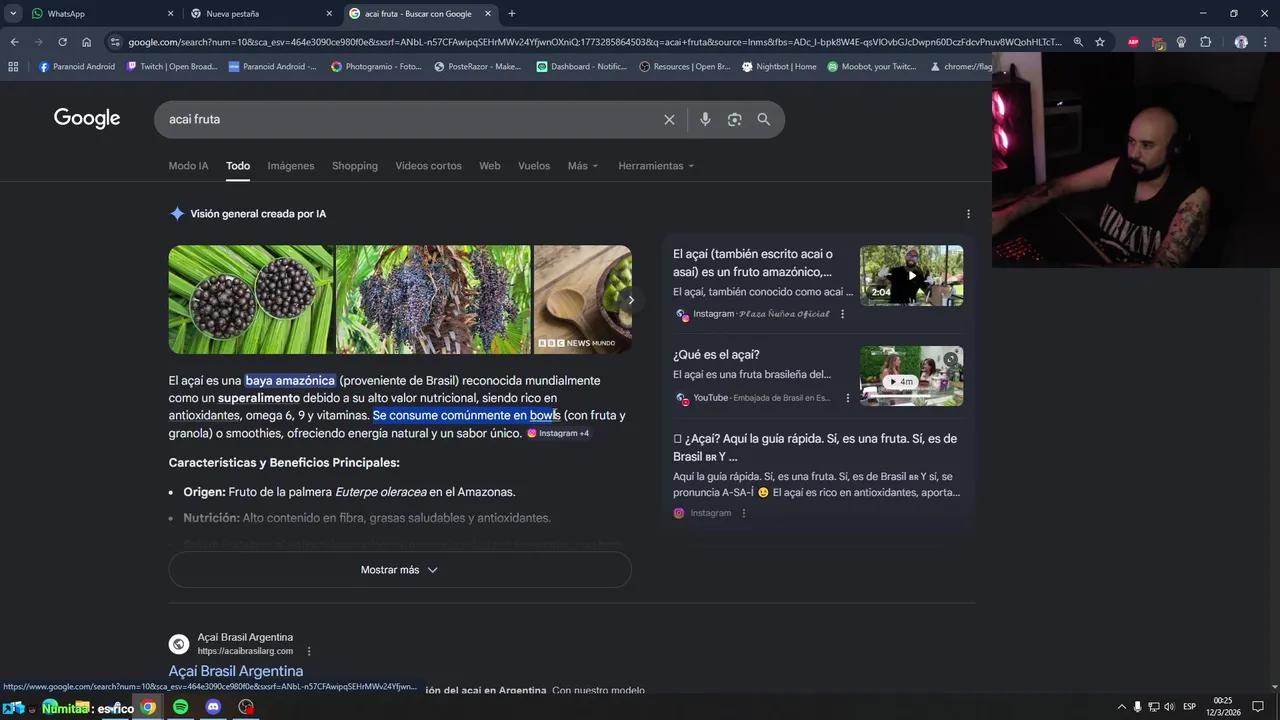Open '¿Açaí? Aquí la guía rápida' result
The image size is (1280, 720).
tap(815, 447)
